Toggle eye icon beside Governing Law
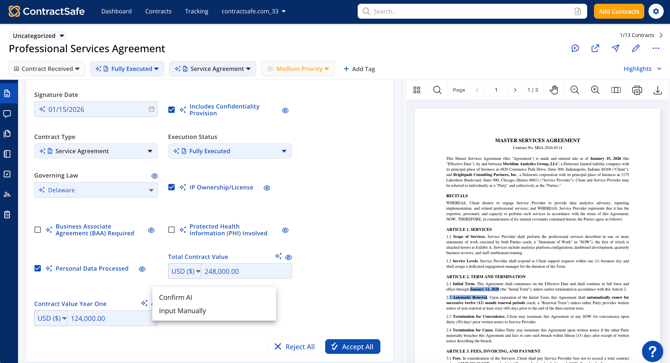The image size is (670, 363). coord(154,176)
